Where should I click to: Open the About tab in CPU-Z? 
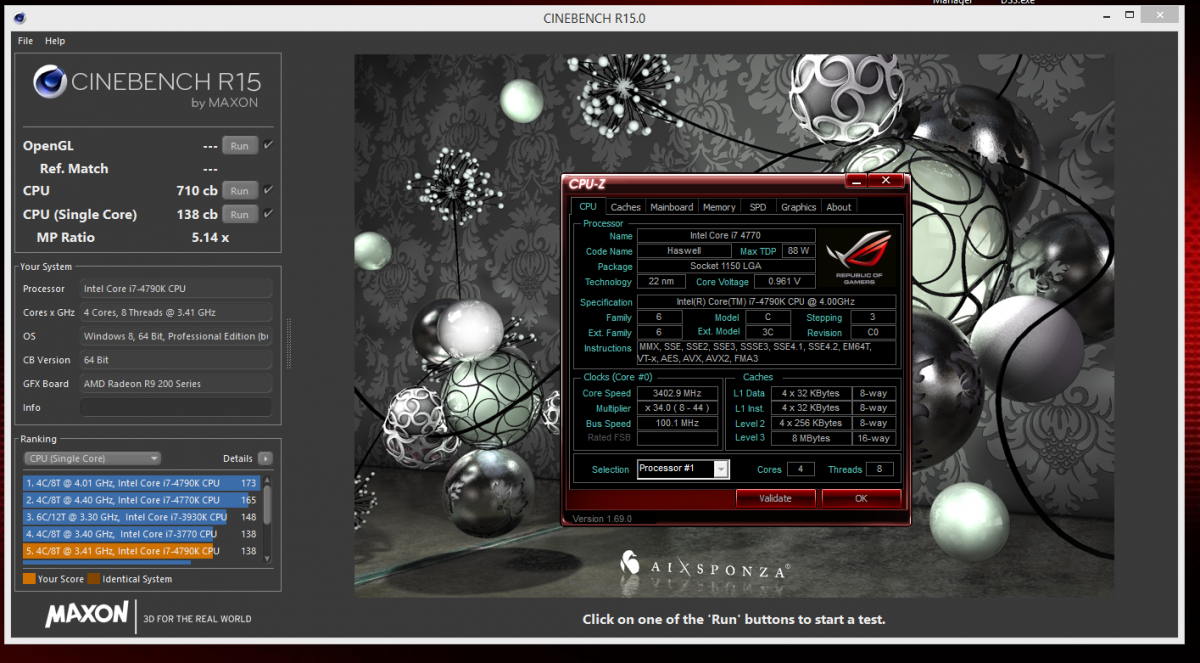pyautogui.click(x=839, y=207)
